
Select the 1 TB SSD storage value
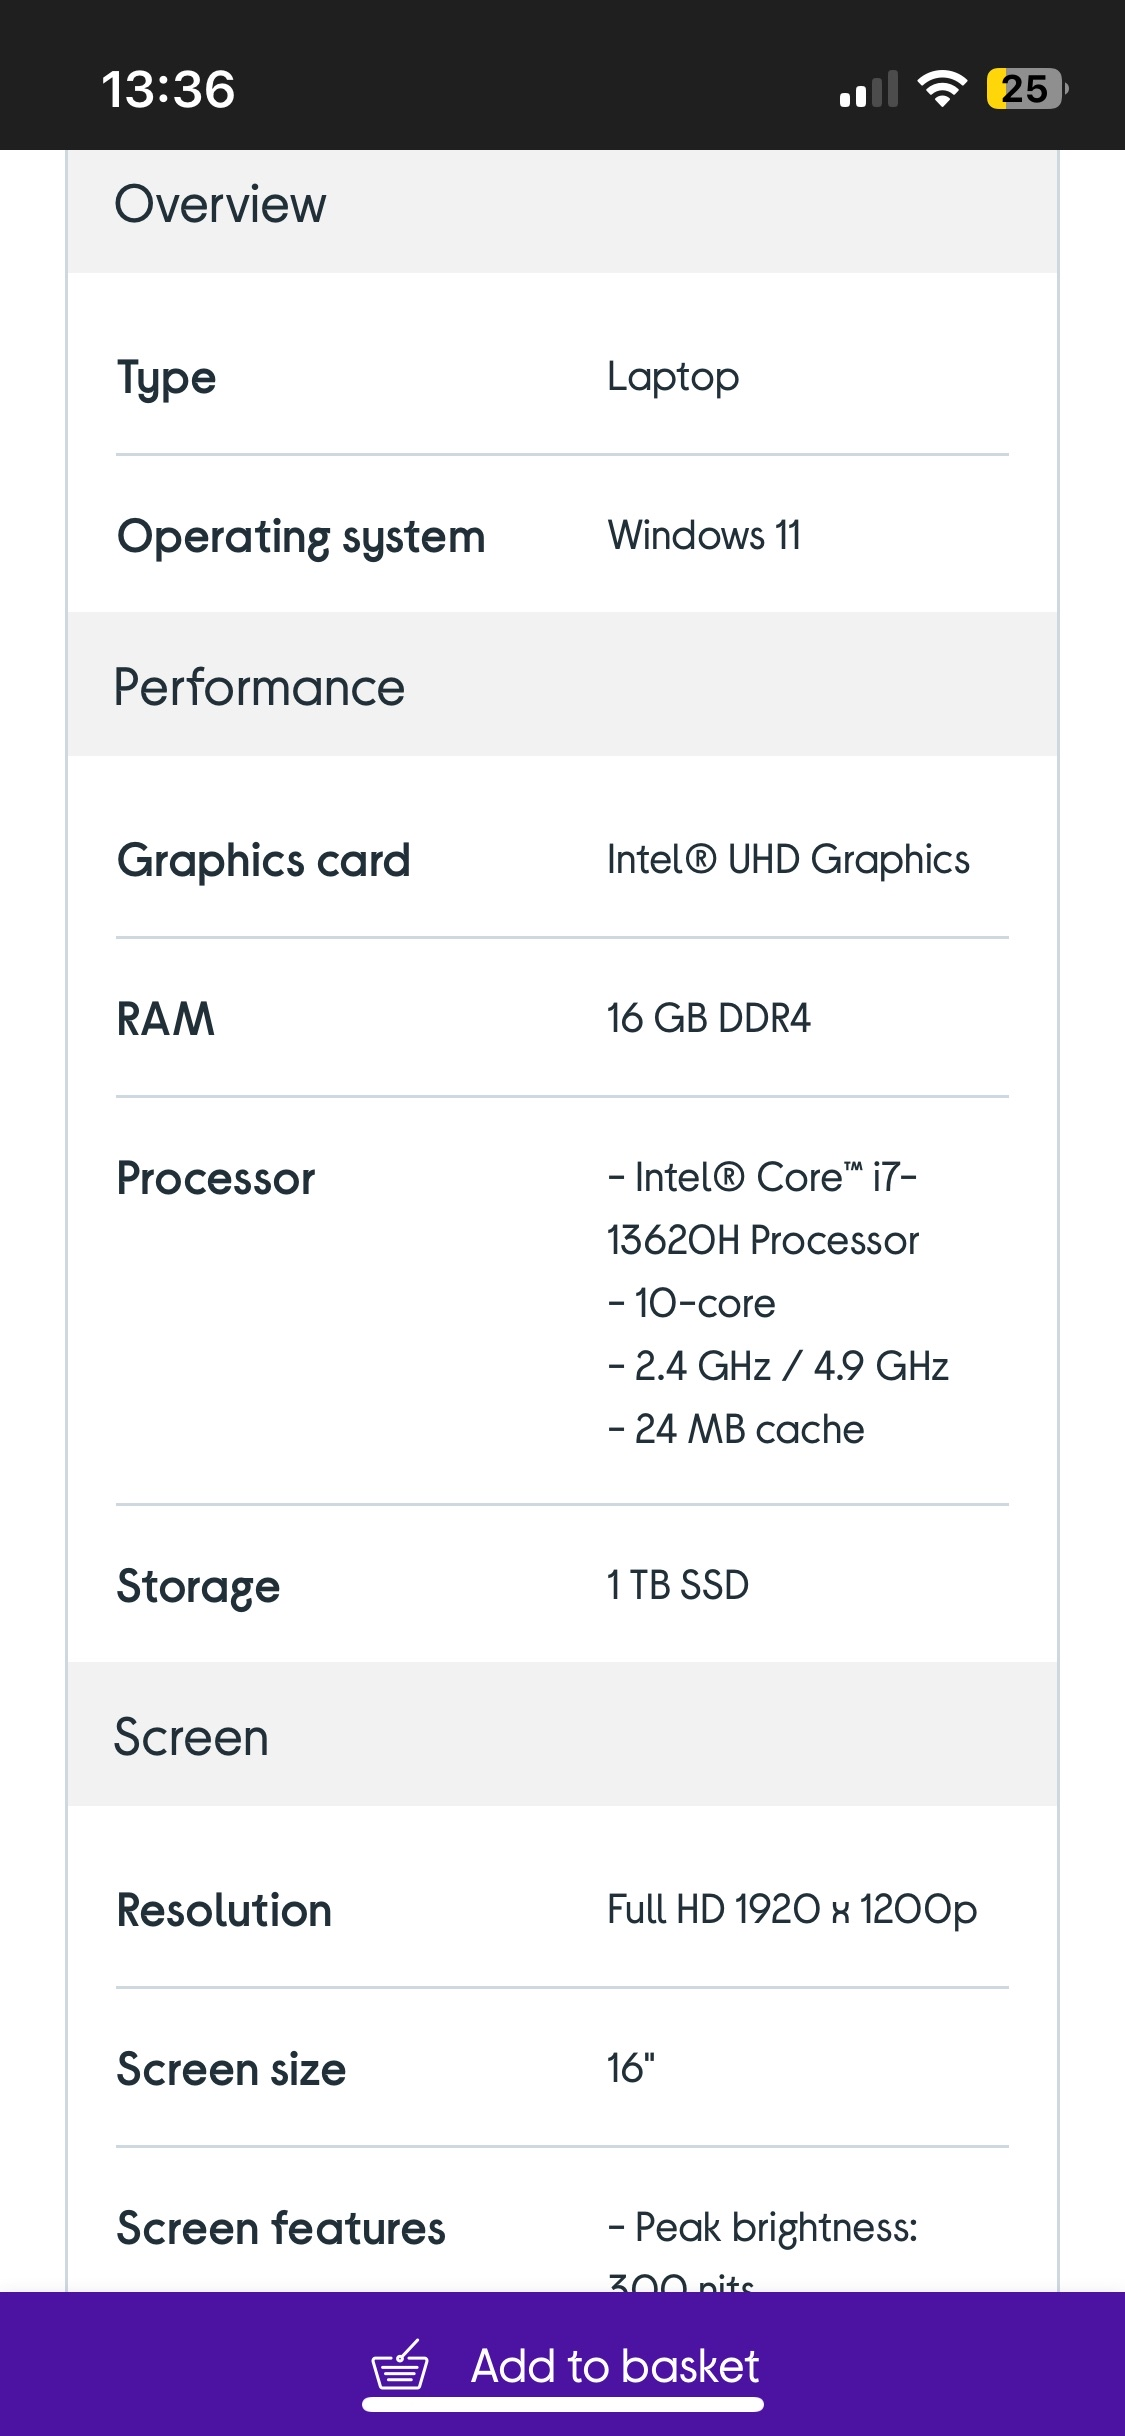[677, 1585]
